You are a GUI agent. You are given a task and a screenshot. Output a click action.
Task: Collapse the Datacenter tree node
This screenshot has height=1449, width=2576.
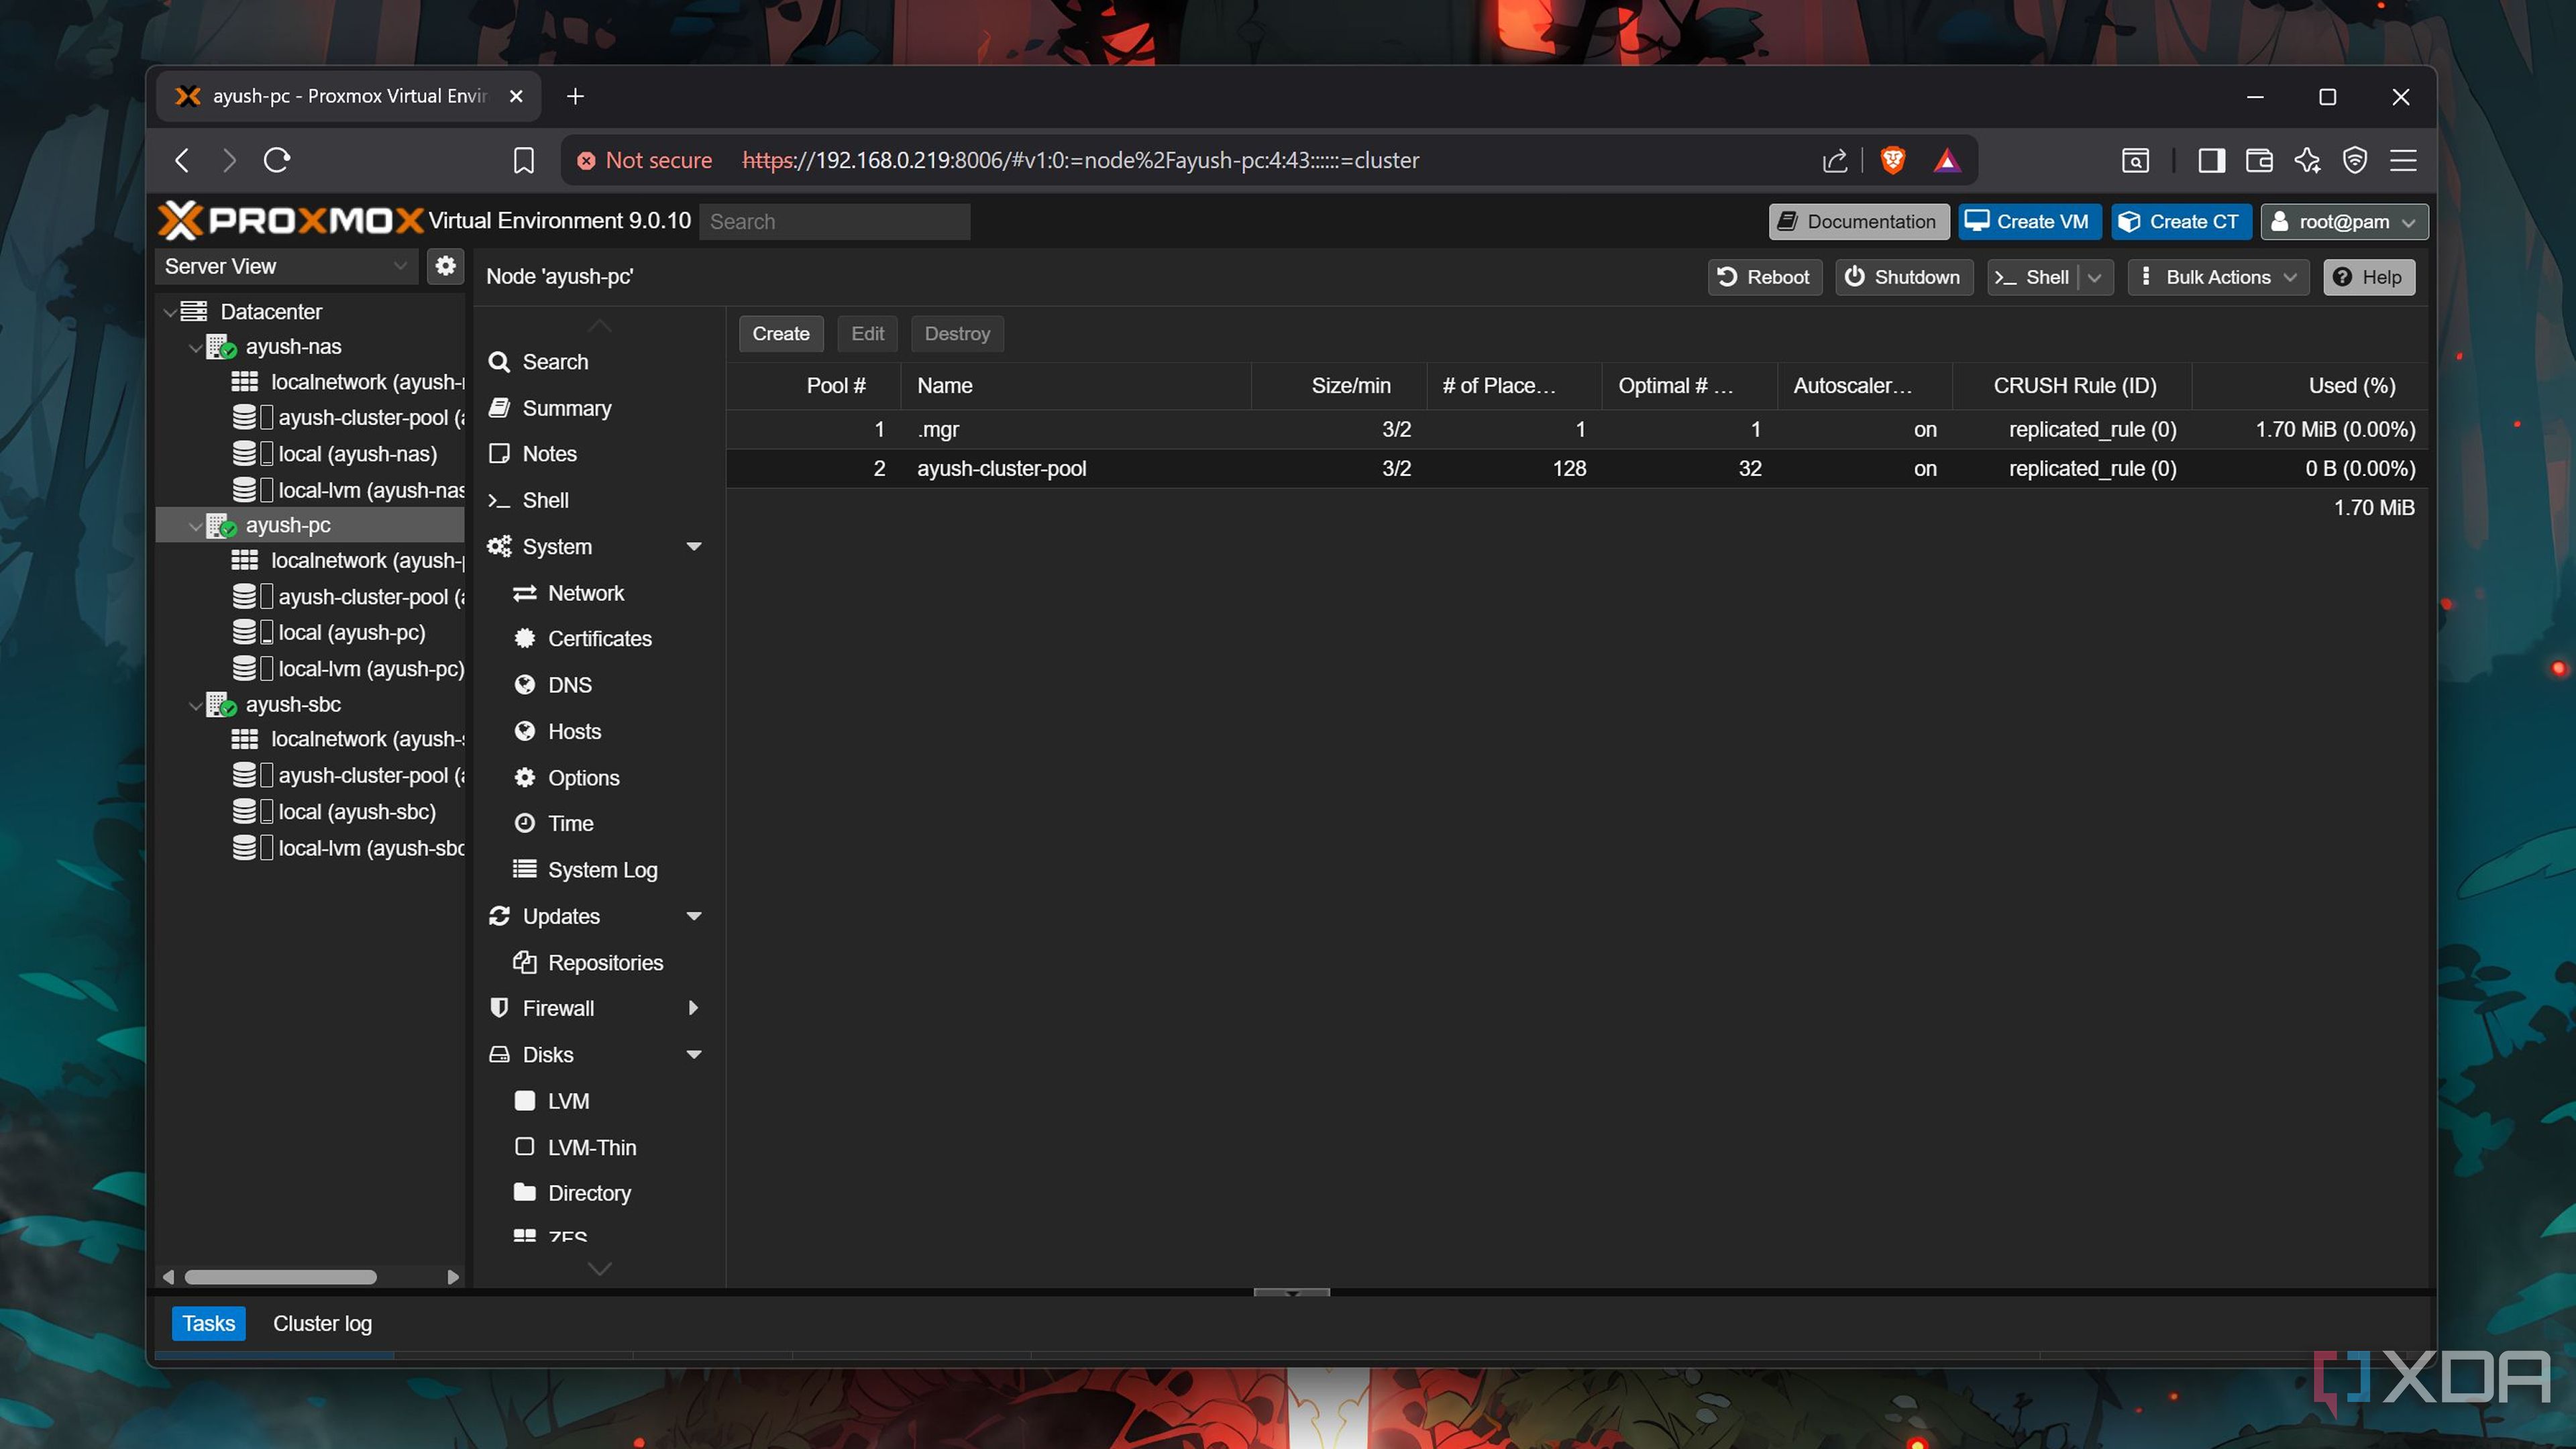click(170, 312)
